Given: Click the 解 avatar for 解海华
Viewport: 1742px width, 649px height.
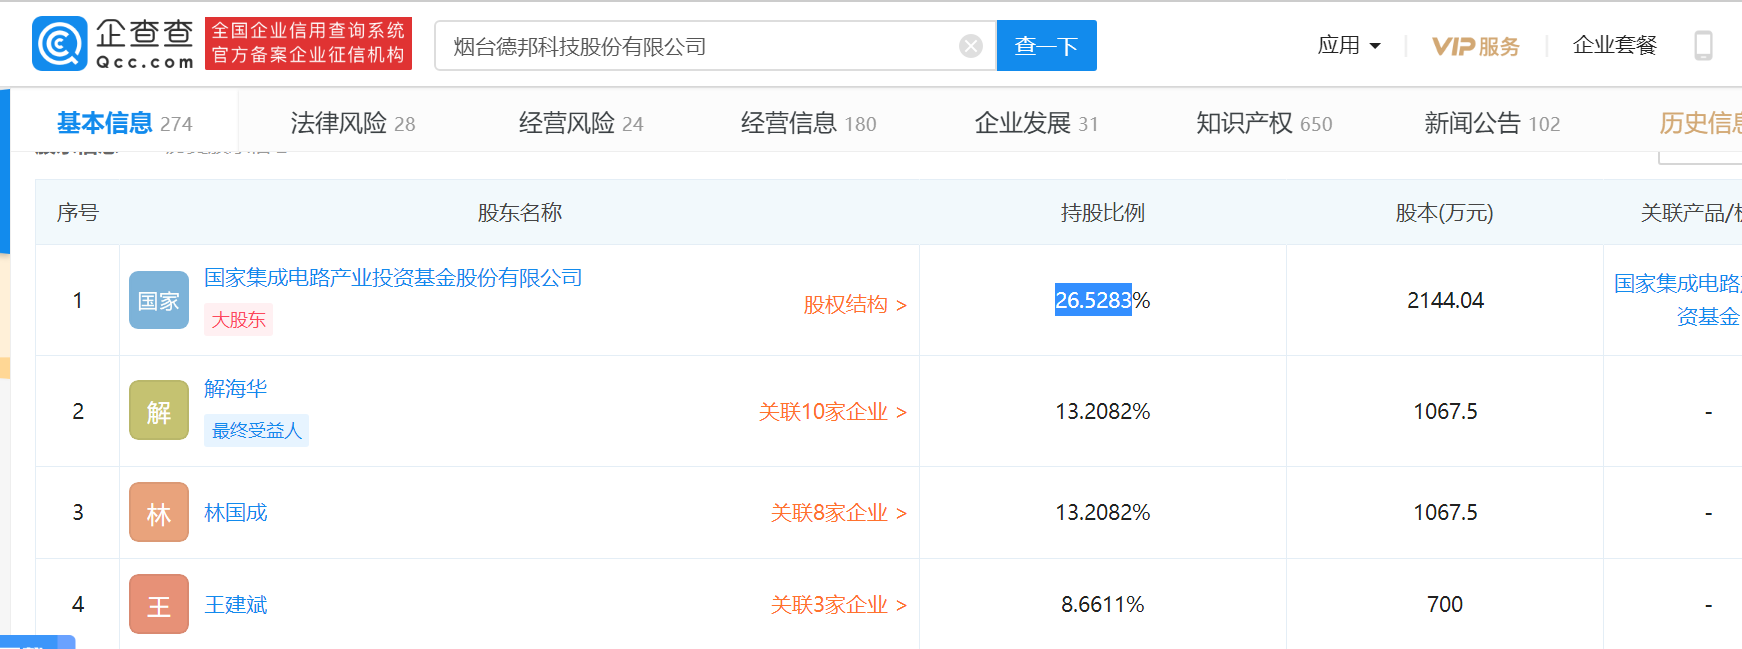Looking at the screenshot, I should 159,411.
